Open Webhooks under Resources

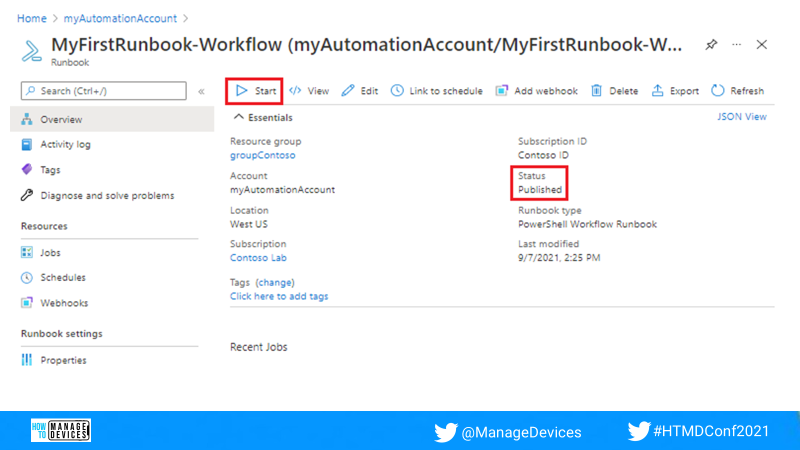click(64, 303)
